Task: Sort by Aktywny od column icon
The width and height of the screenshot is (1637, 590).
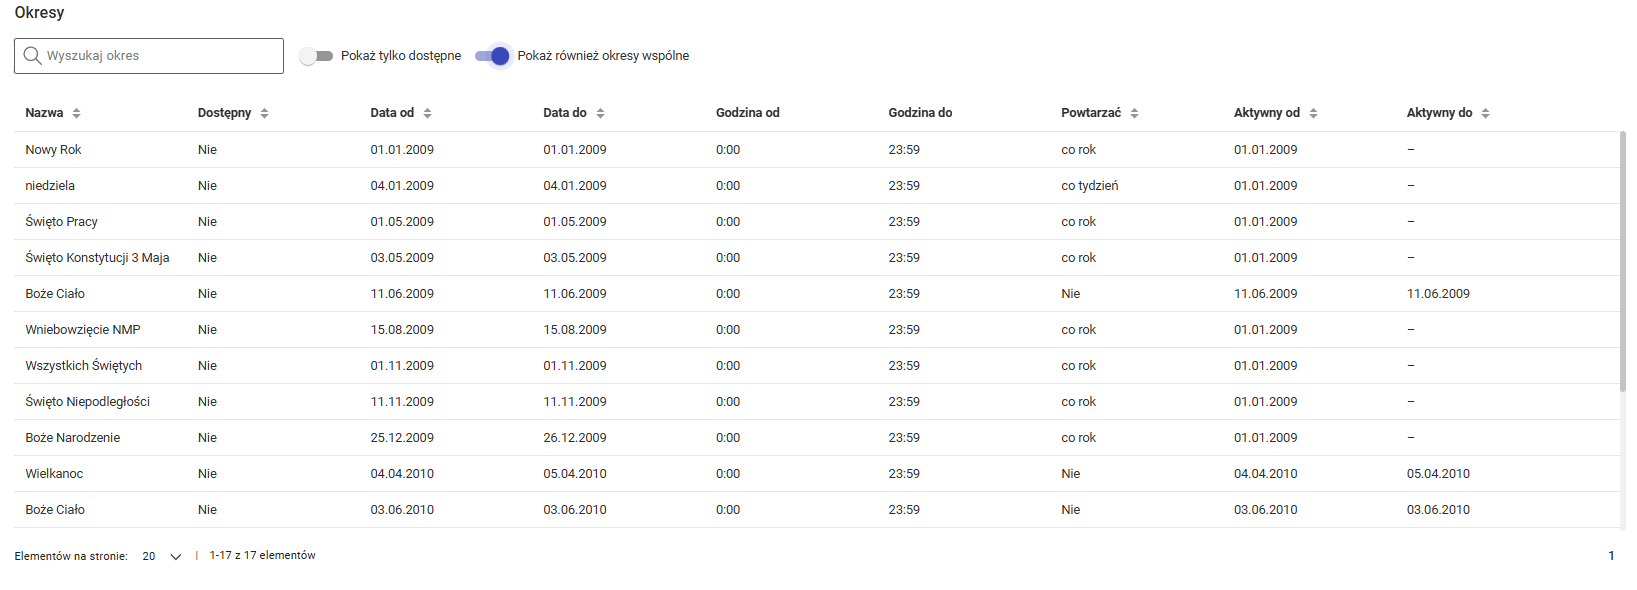Action: (1314, 113)
